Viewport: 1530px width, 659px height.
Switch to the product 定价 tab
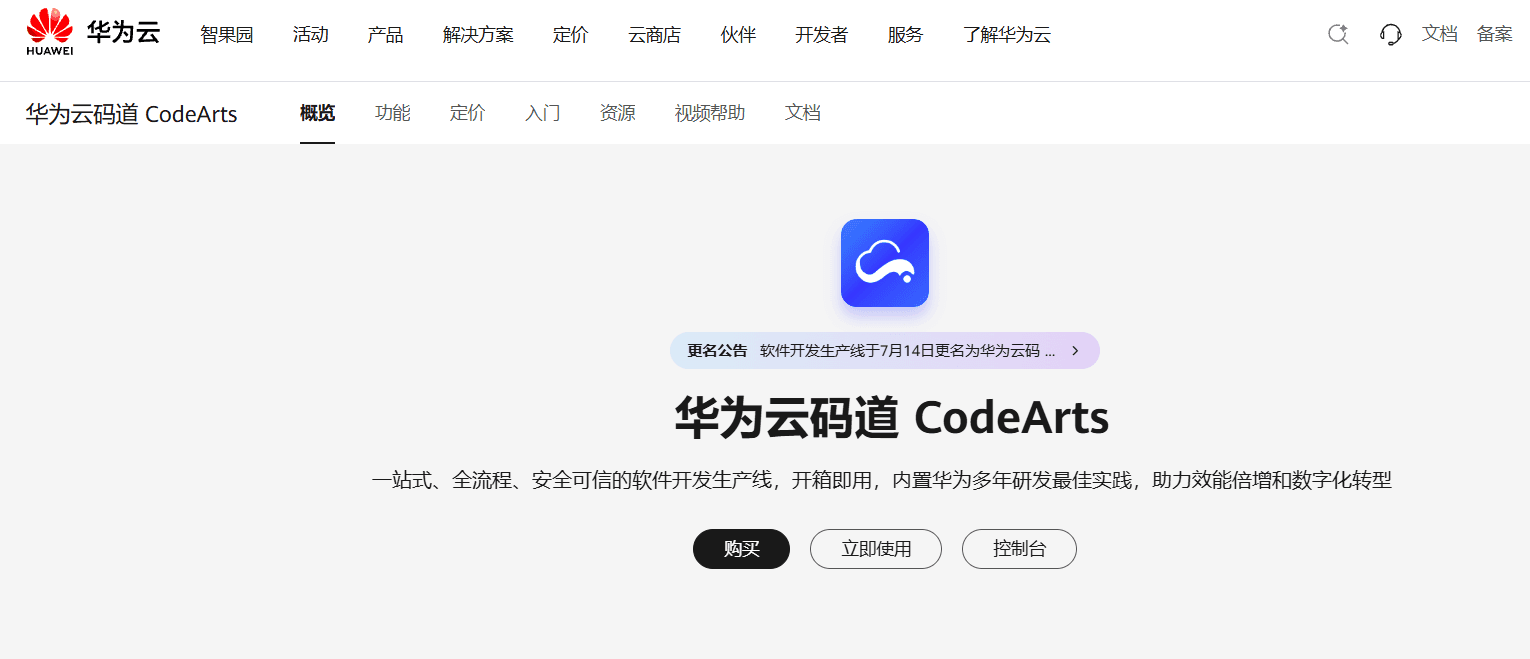click(x=468, y=113)
